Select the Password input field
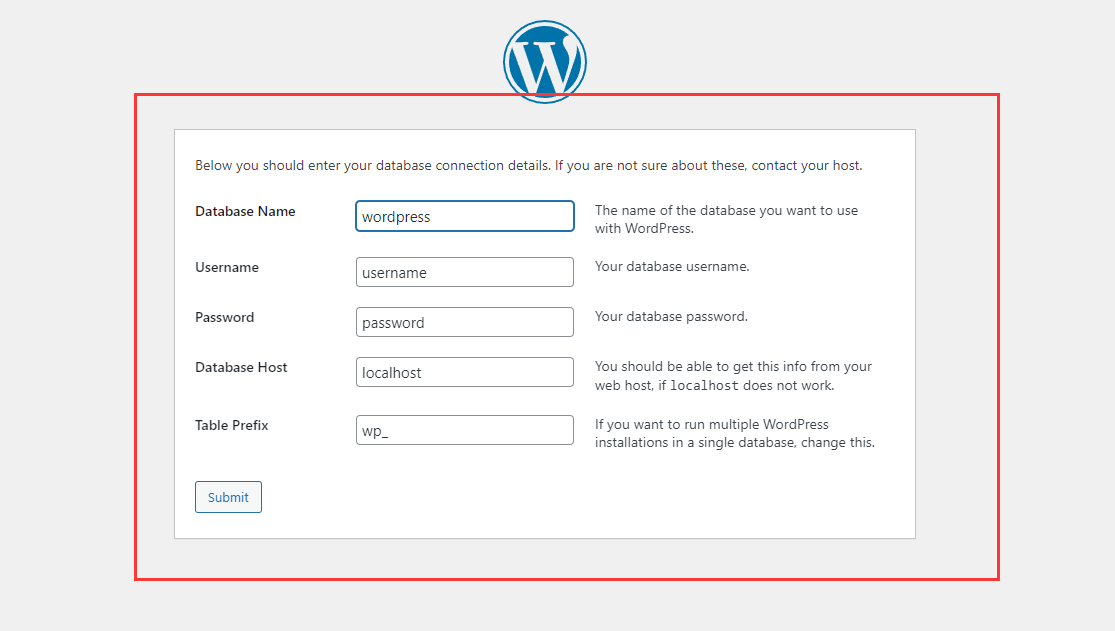Screen dimensions: 1115x631 [464, 322]
